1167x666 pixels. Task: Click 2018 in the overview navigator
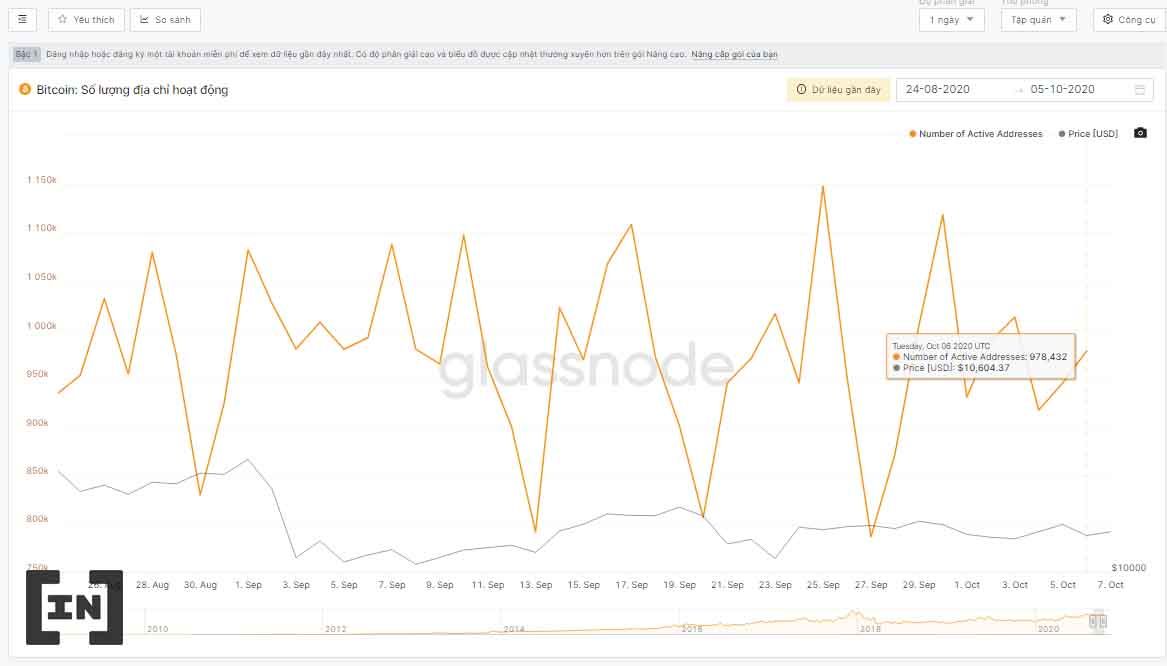[x=870, y=629]
